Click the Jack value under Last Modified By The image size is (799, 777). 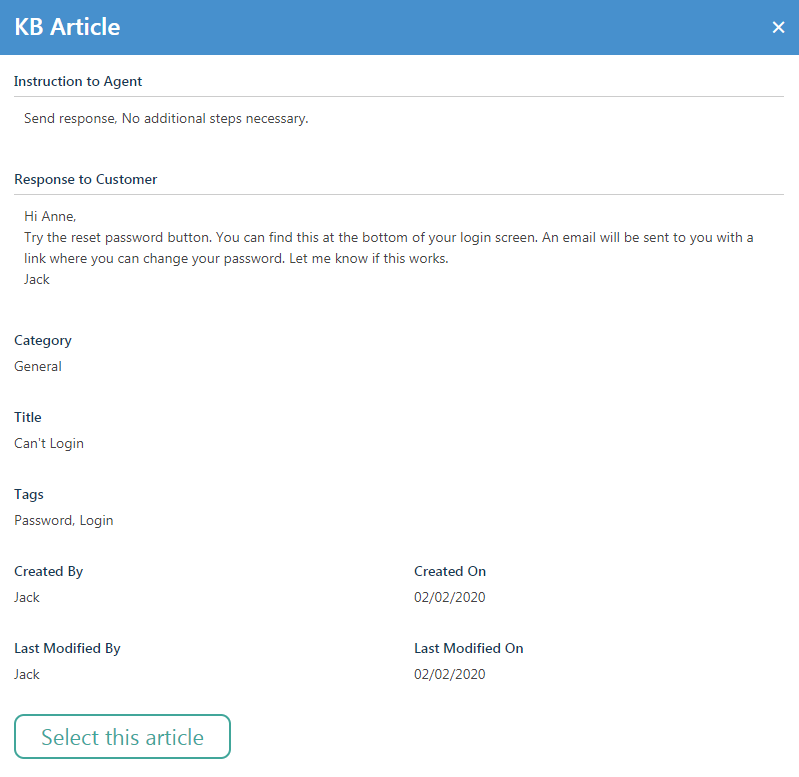[26, 674]
